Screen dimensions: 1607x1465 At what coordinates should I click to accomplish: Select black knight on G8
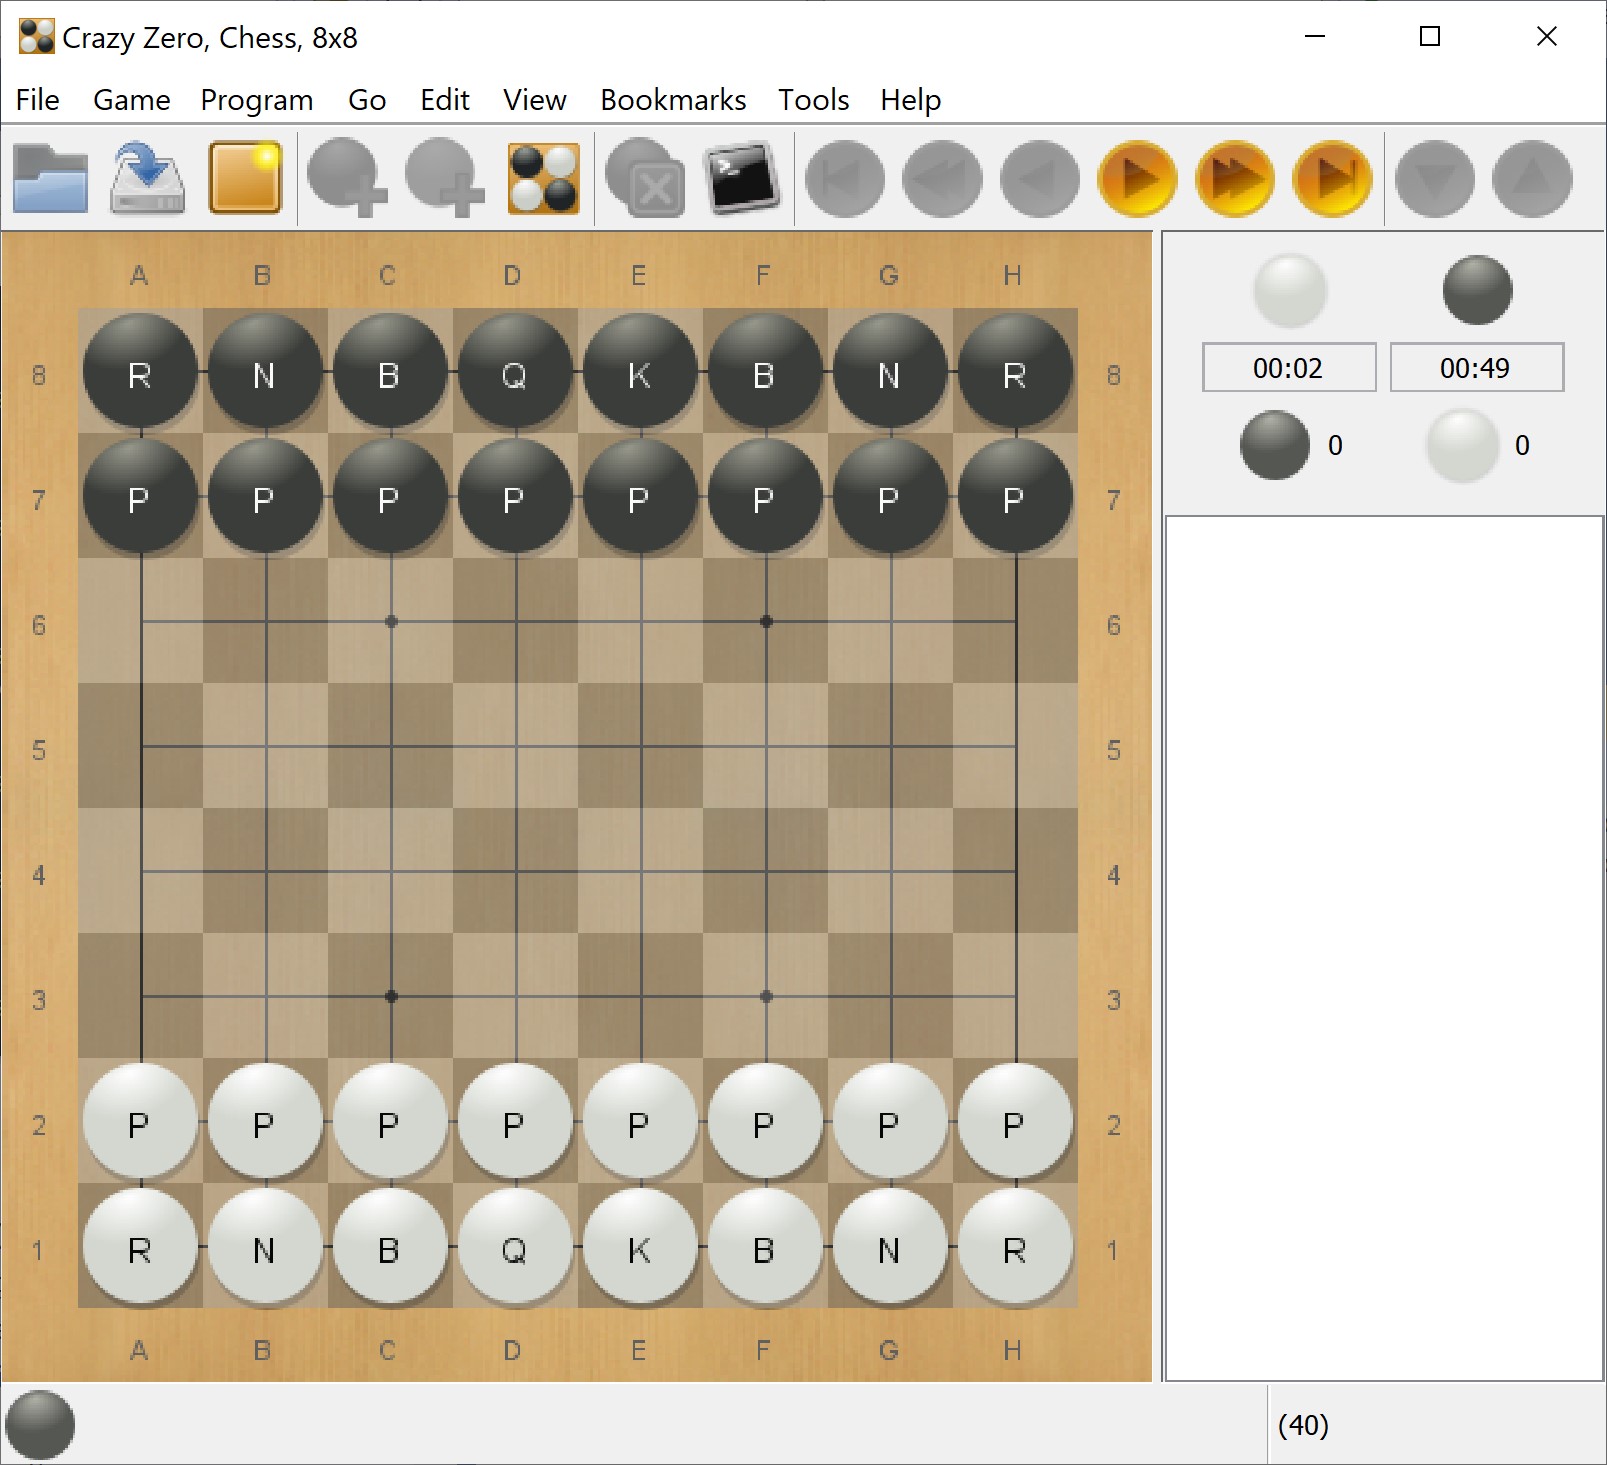tap(890, 372)
